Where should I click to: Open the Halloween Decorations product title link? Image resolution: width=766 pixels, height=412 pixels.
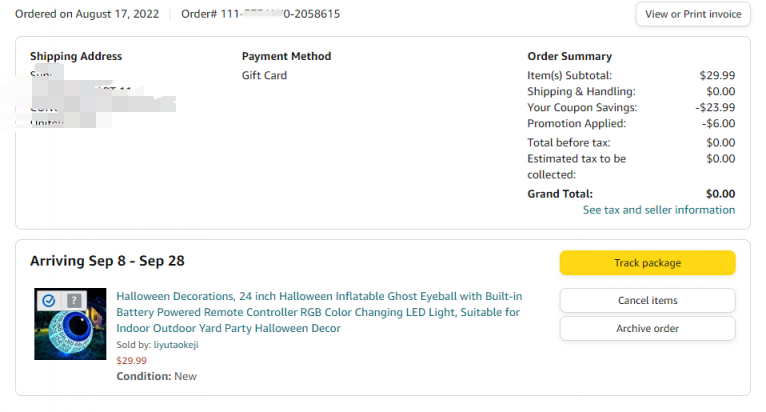(x=318, y=312)
